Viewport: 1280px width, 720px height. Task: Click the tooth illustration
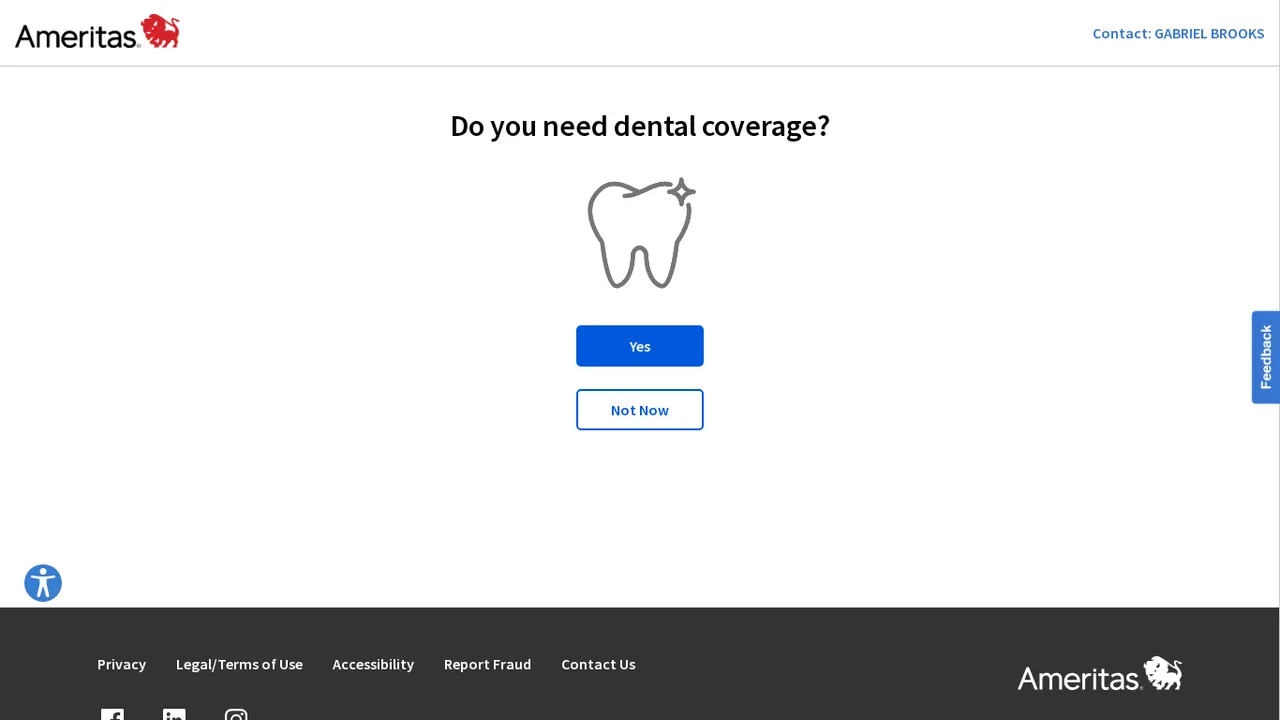pyautogui.click(x=641, y=233)
